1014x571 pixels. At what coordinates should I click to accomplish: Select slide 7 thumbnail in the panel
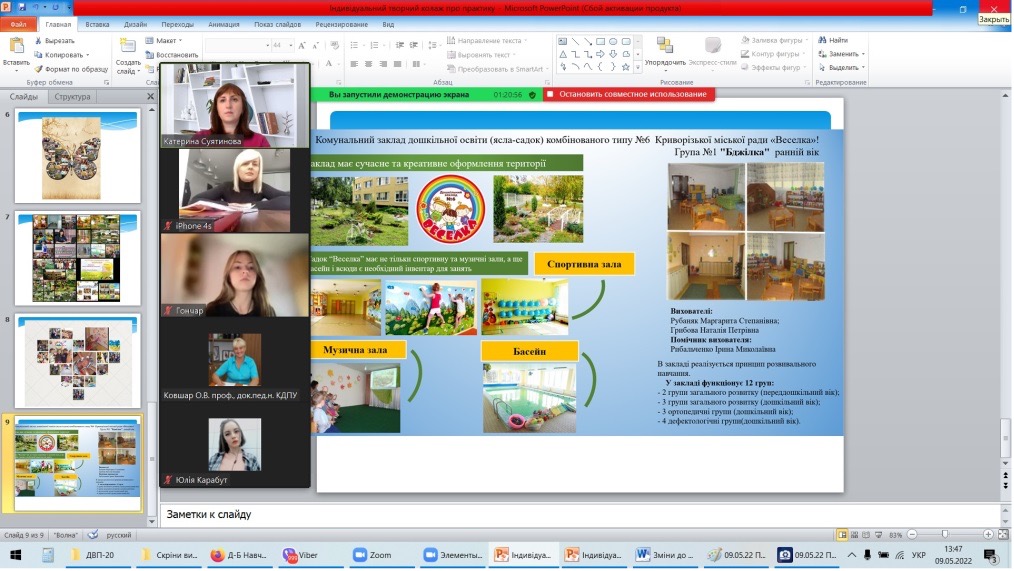tap(76, 258)
